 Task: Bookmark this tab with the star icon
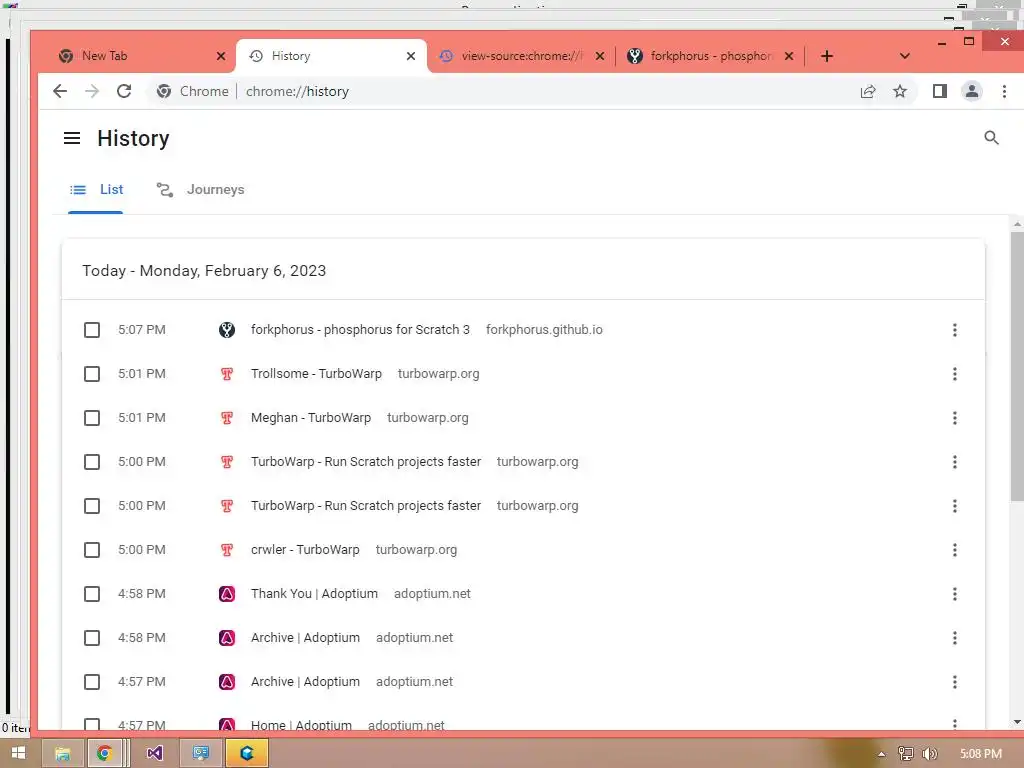[x=900, y=91]
